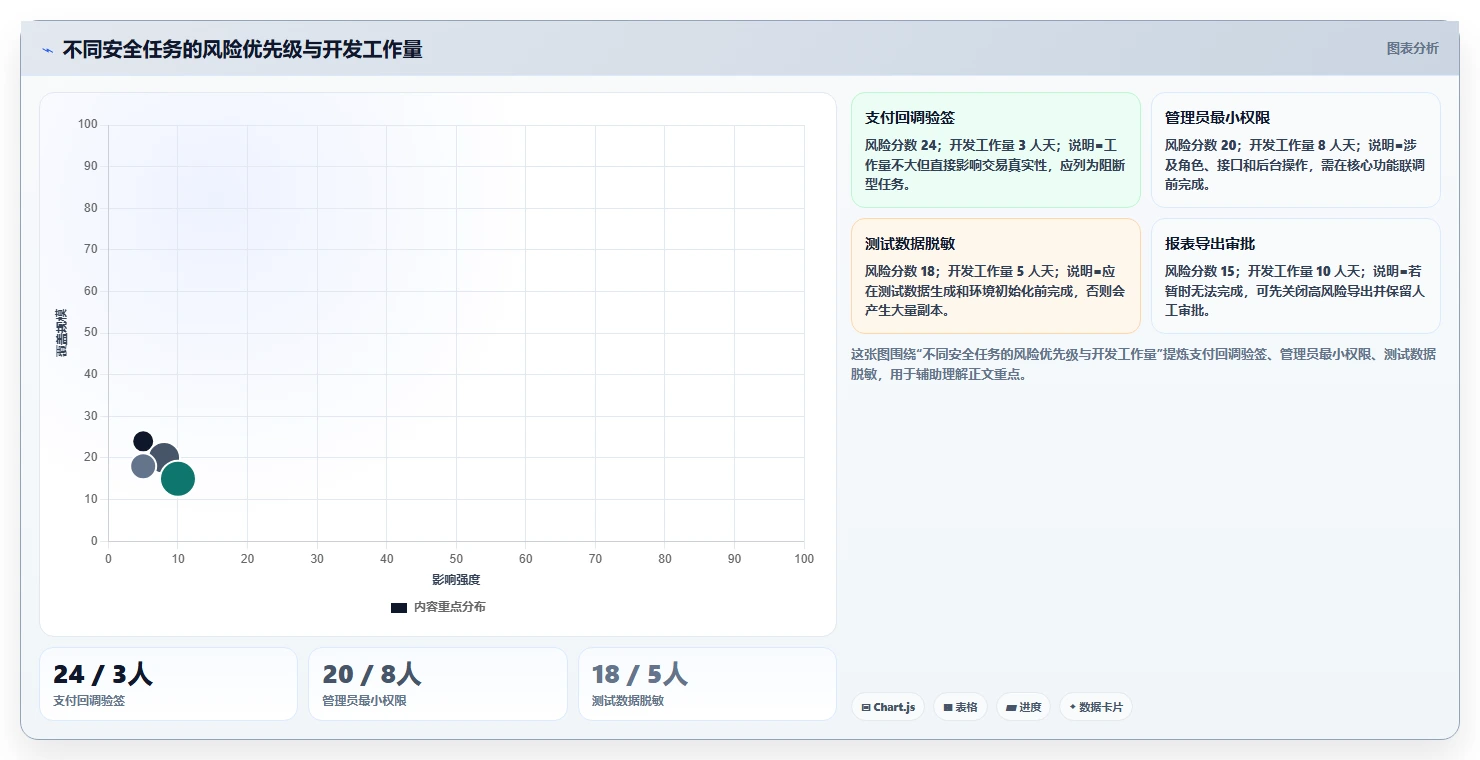Click the 支付回调验签 caption under 24 / 3人

tap(89, 701)
